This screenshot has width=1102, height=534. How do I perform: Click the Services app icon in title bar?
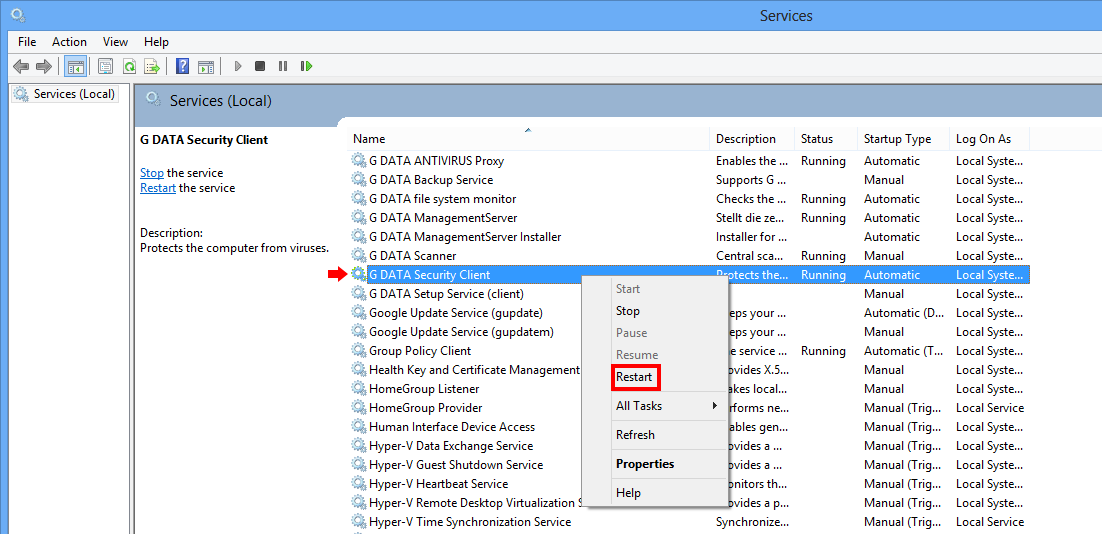tap(18, 13)
